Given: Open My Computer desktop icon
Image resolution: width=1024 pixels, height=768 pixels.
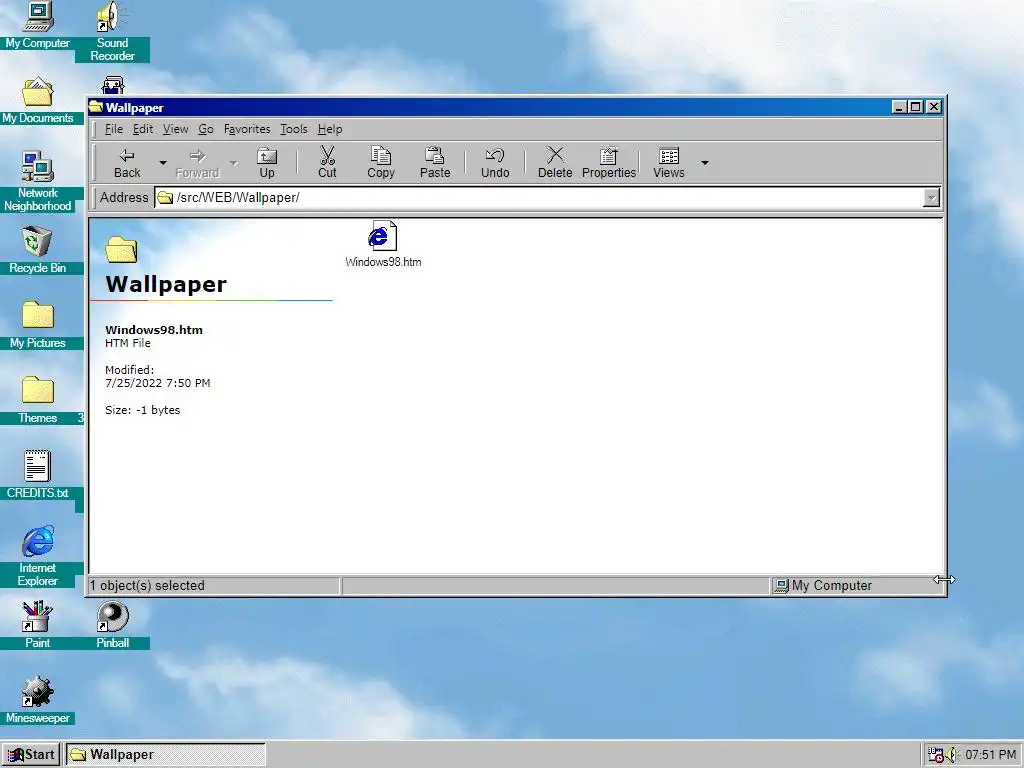Looking at the screenshot, I should [37, 25].
